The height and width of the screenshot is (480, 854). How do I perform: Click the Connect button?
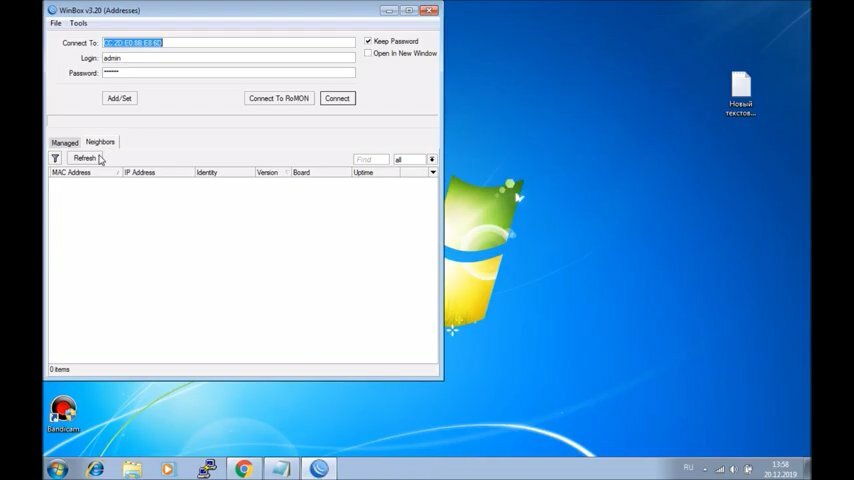coord(338,99)
